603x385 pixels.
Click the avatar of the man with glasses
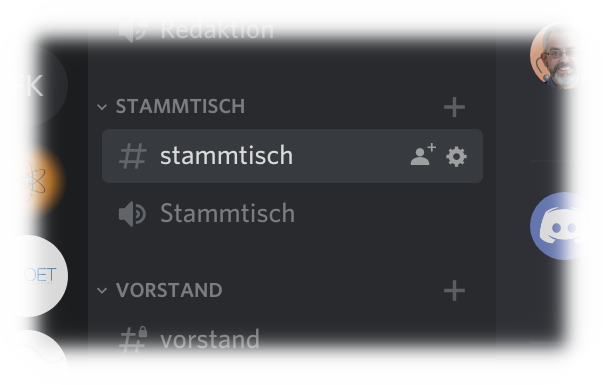point(558,56)
